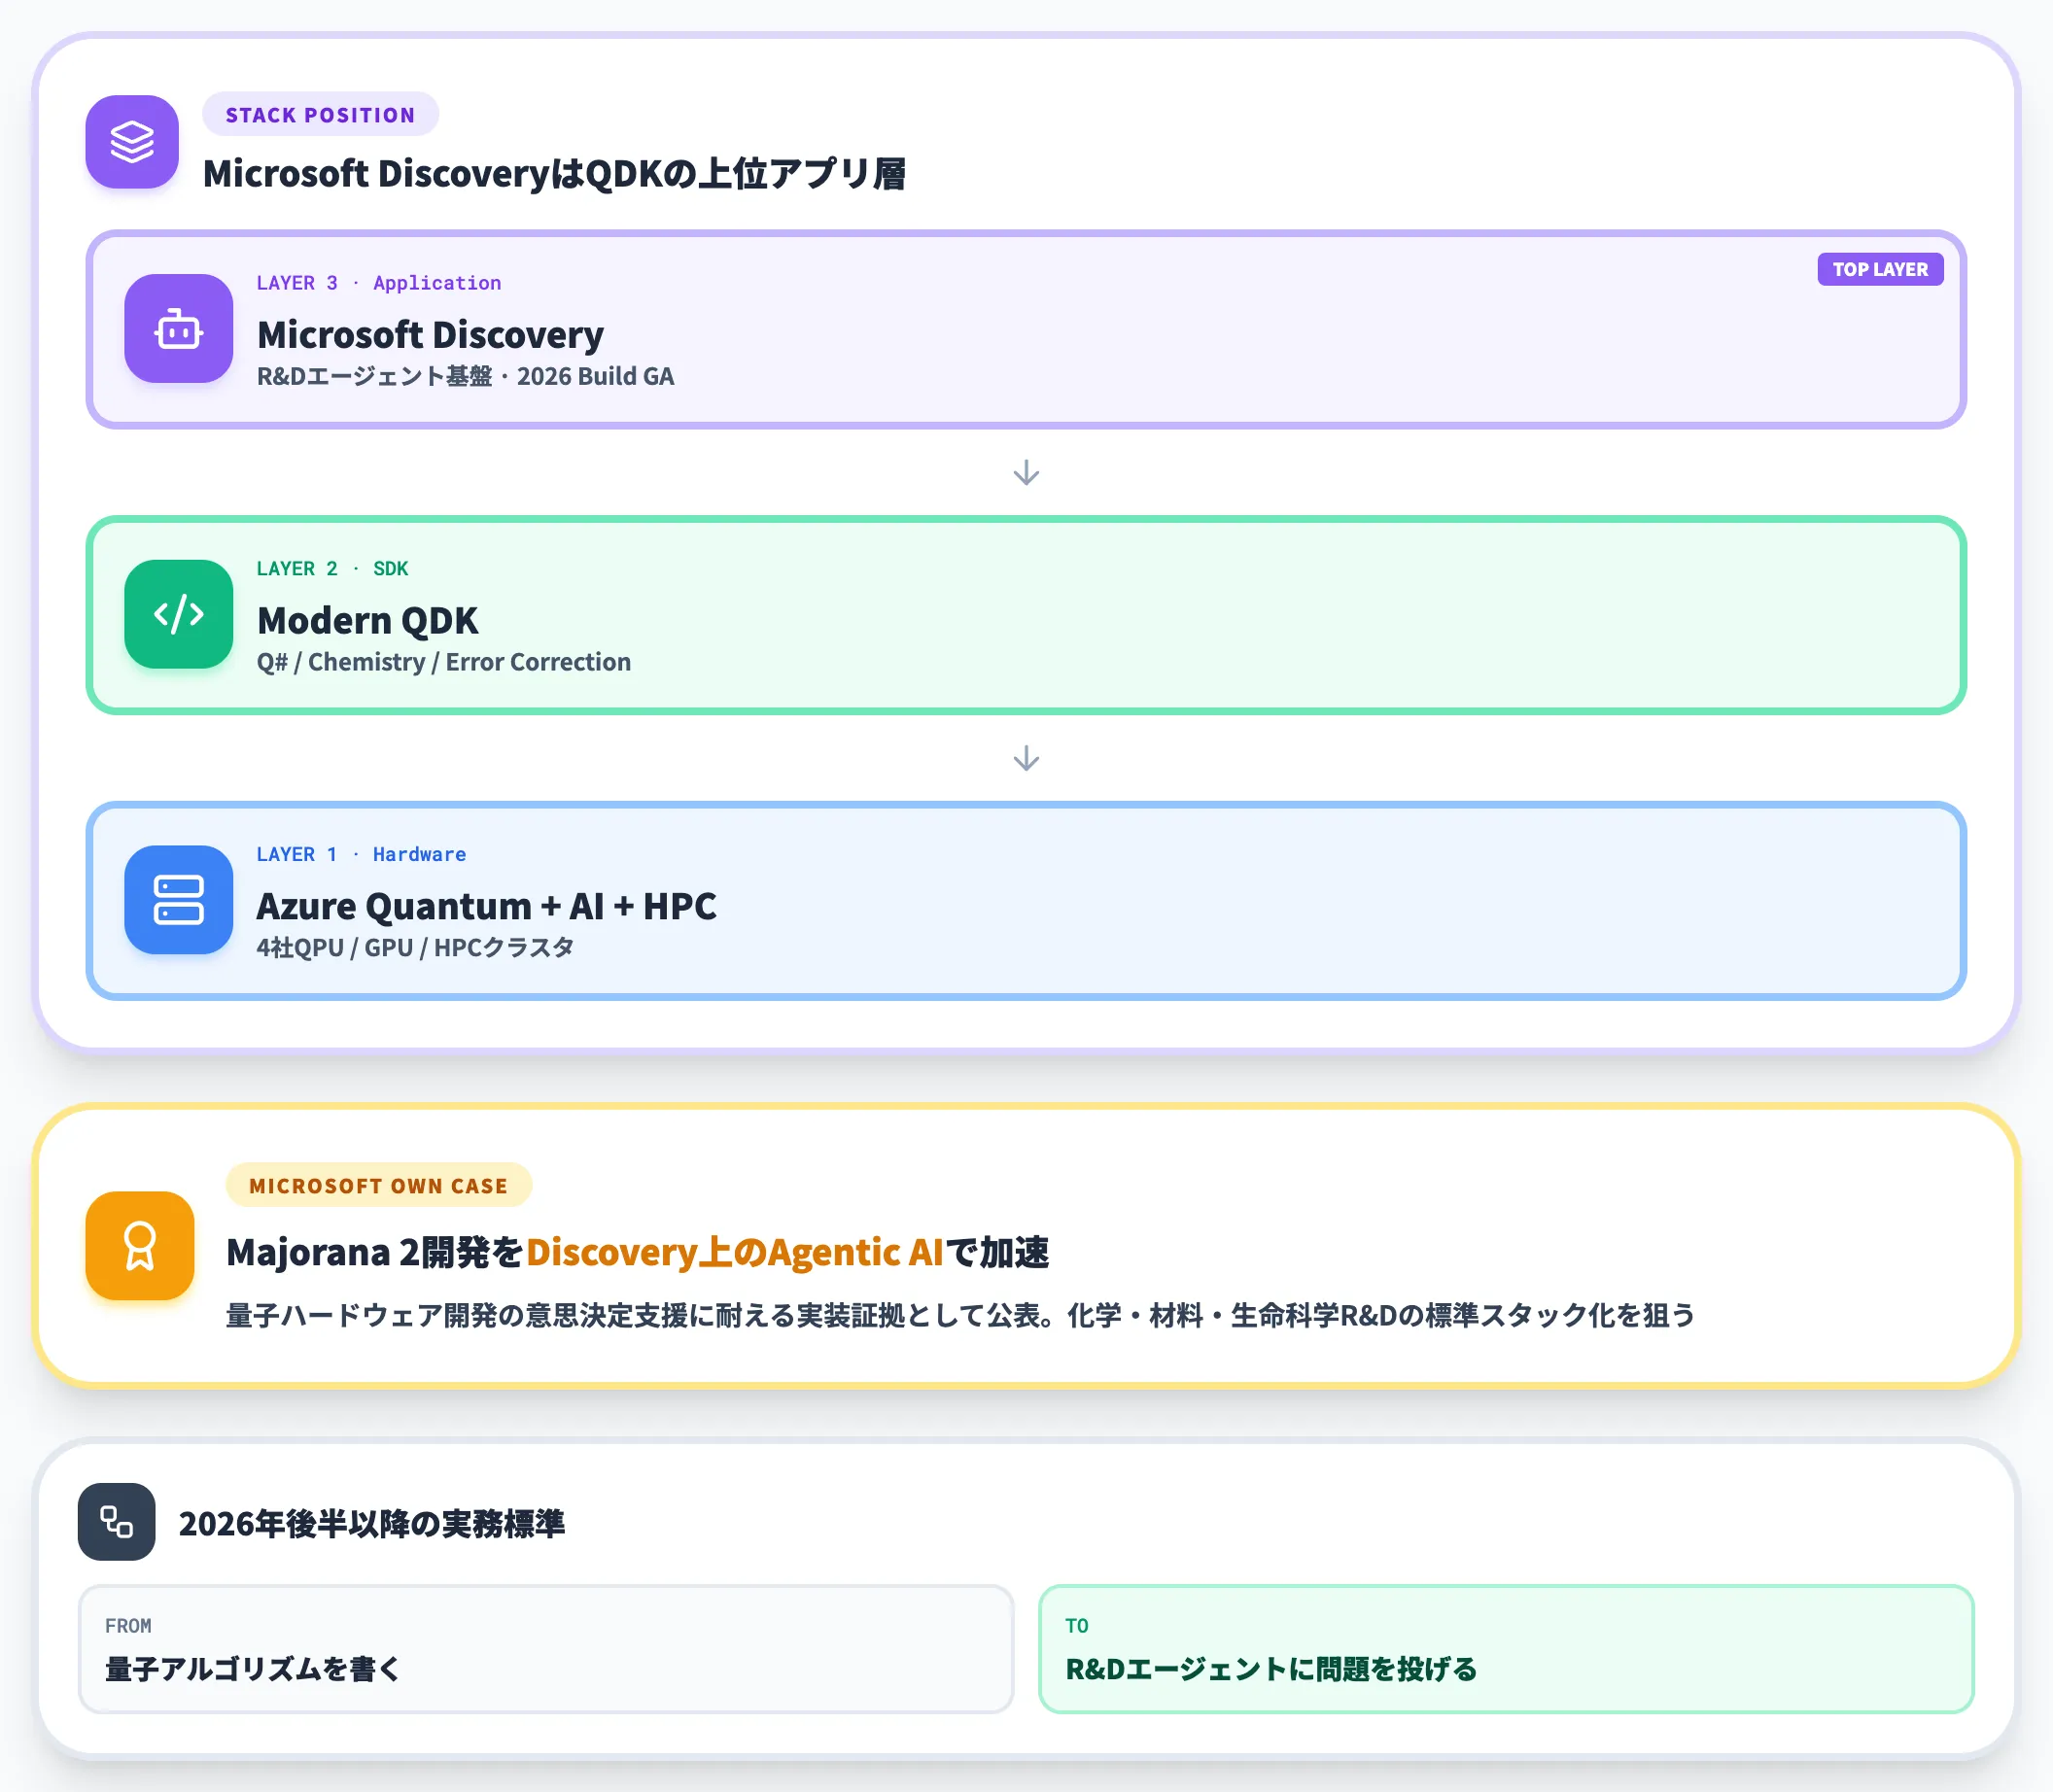Image resolution: width=2053 pixels, height=1792 pixels.
Task: Click the description starting 量子ハードウェア開発の意思決定
Action: 961,1316
